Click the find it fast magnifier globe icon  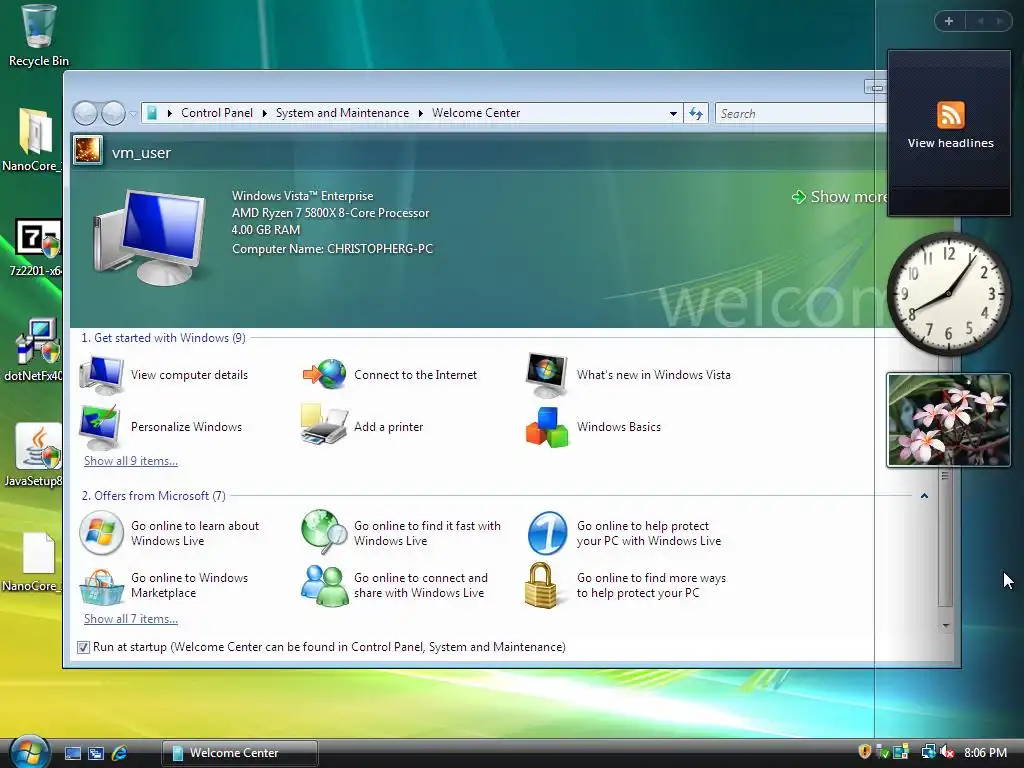click(325, 532)
